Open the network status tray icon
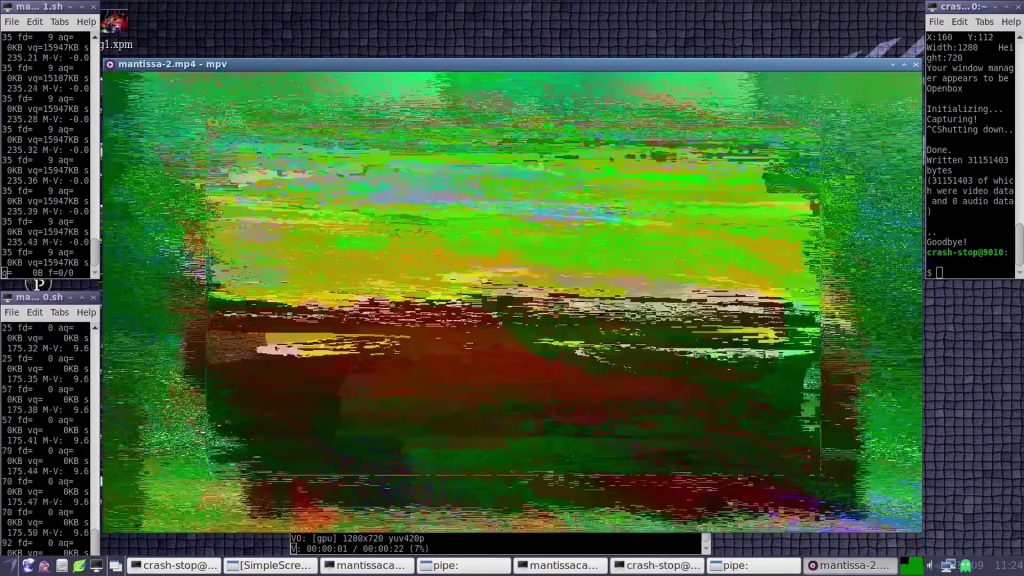 [x=948, y=566]
